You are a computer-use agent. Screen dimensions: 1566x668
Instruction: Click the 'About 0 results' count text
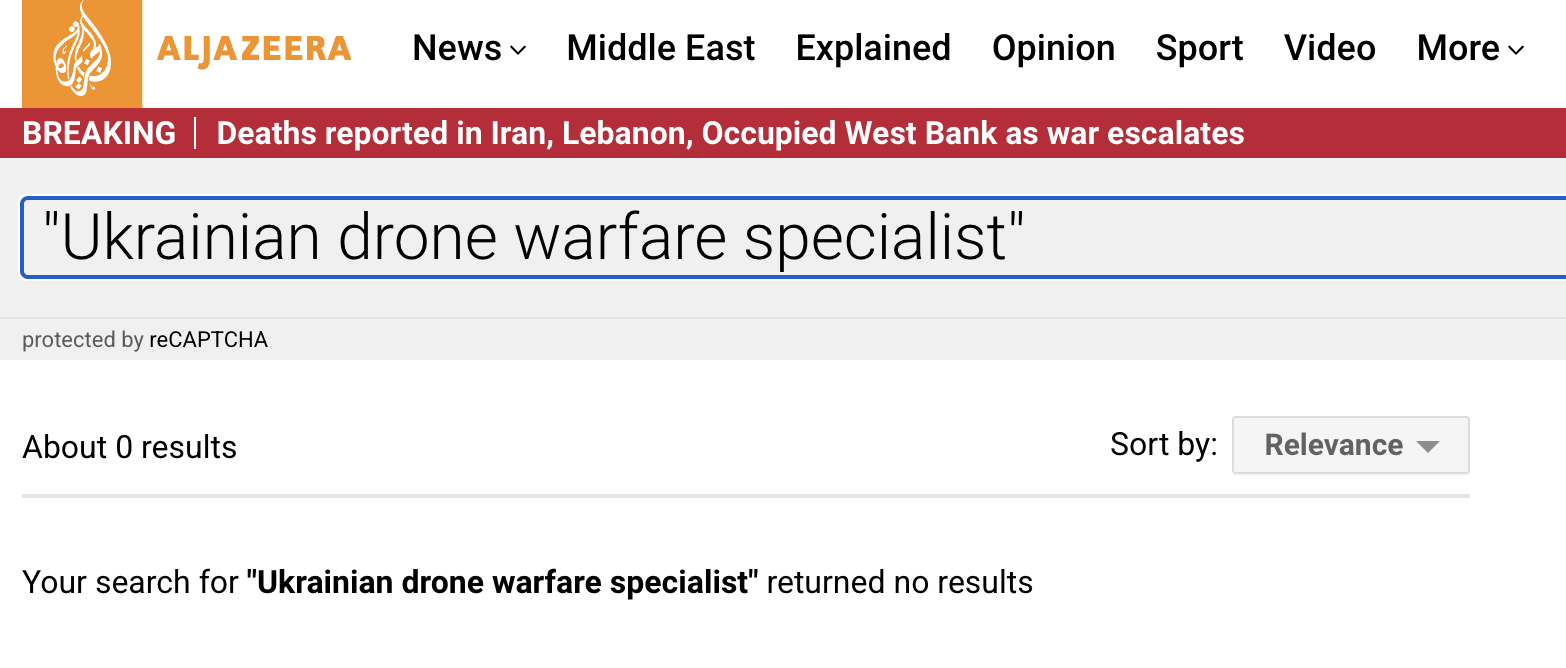(x=130, y=447)
